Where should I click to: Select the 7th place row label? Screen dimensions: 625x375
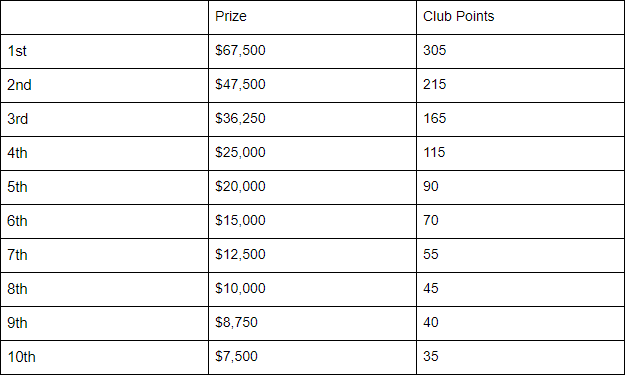pyautogui.click(x=104, y=255)
